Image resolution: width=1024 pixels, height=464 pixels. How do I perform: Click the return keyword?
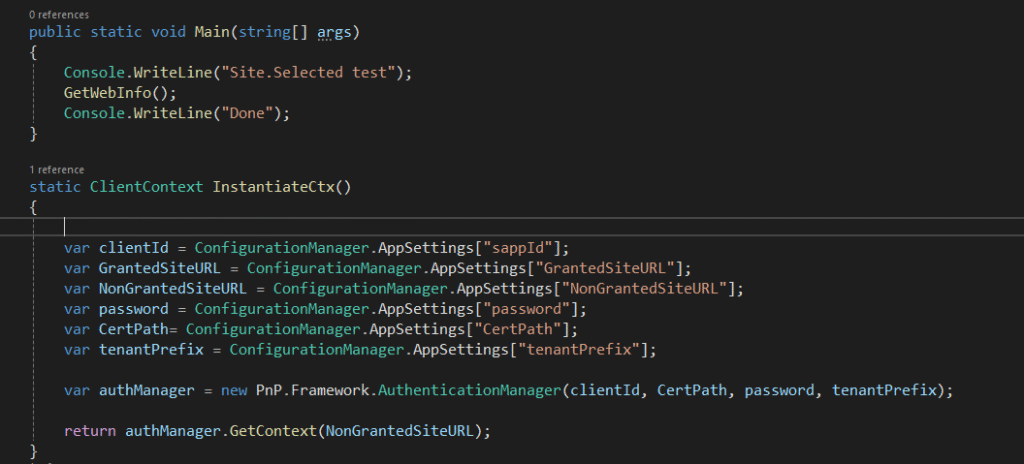tap(89, 431)
